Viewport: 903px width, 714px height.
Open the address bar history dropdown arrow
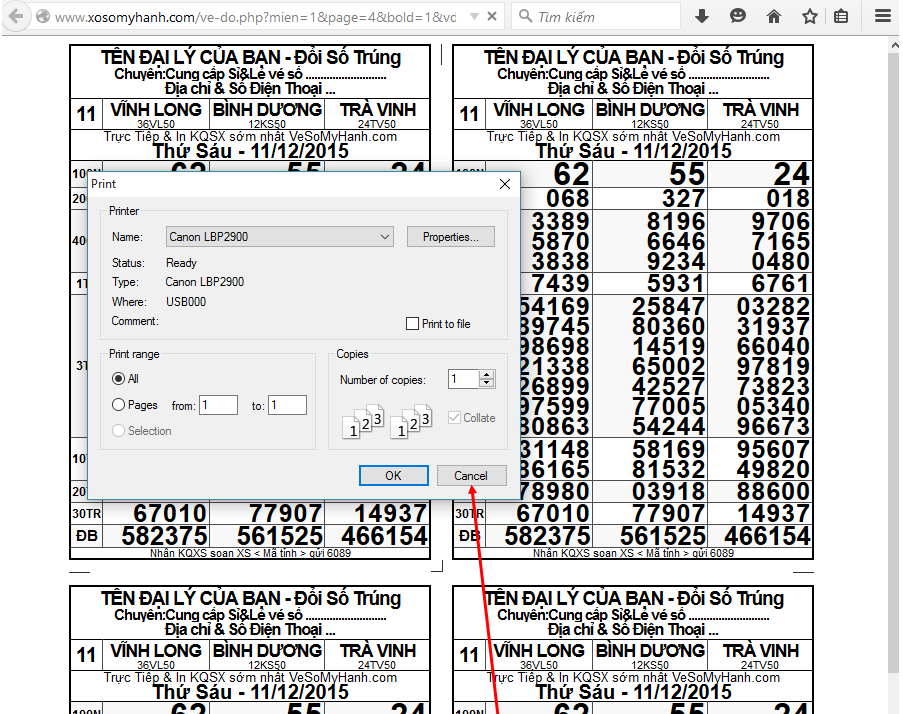(x=474, y=17)
